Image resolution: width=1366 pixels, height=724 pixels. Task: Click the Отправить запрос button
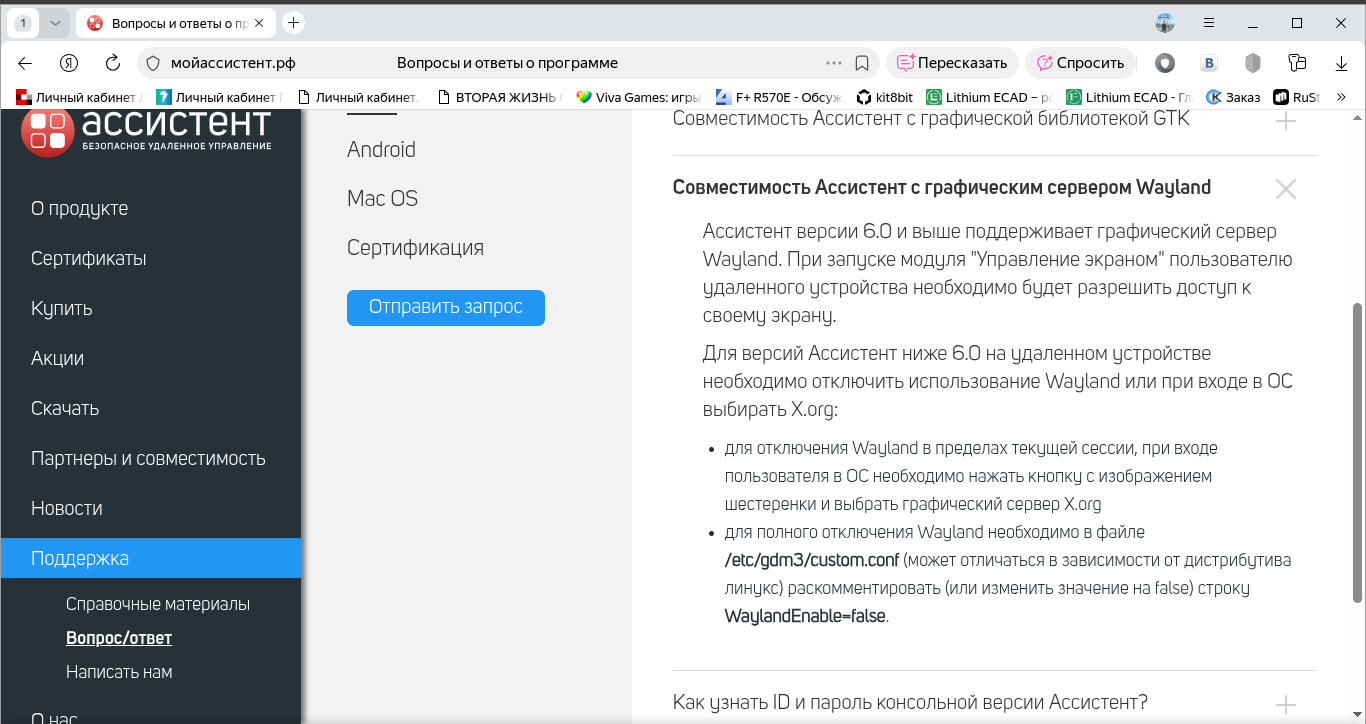(x=445, y=307)
